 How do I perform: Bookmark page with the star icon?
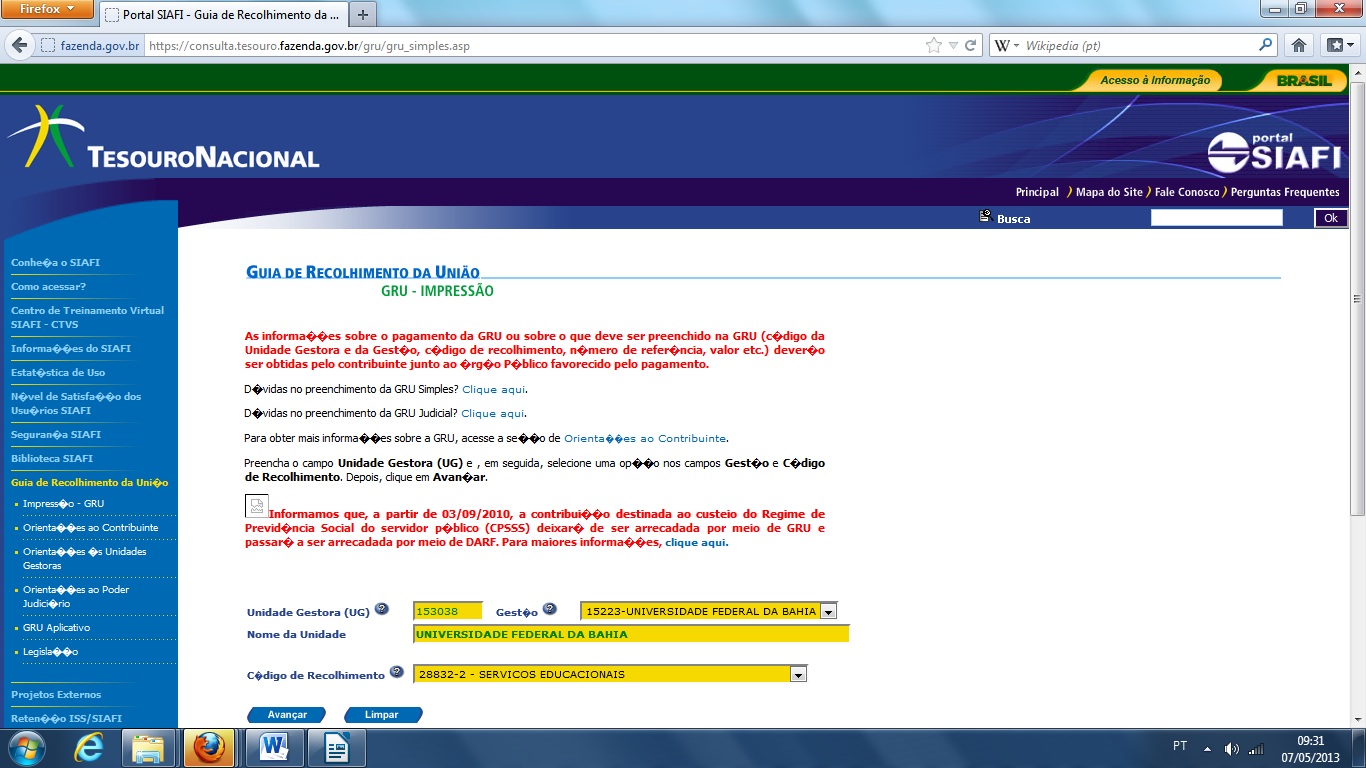click(x=934, y=46)
